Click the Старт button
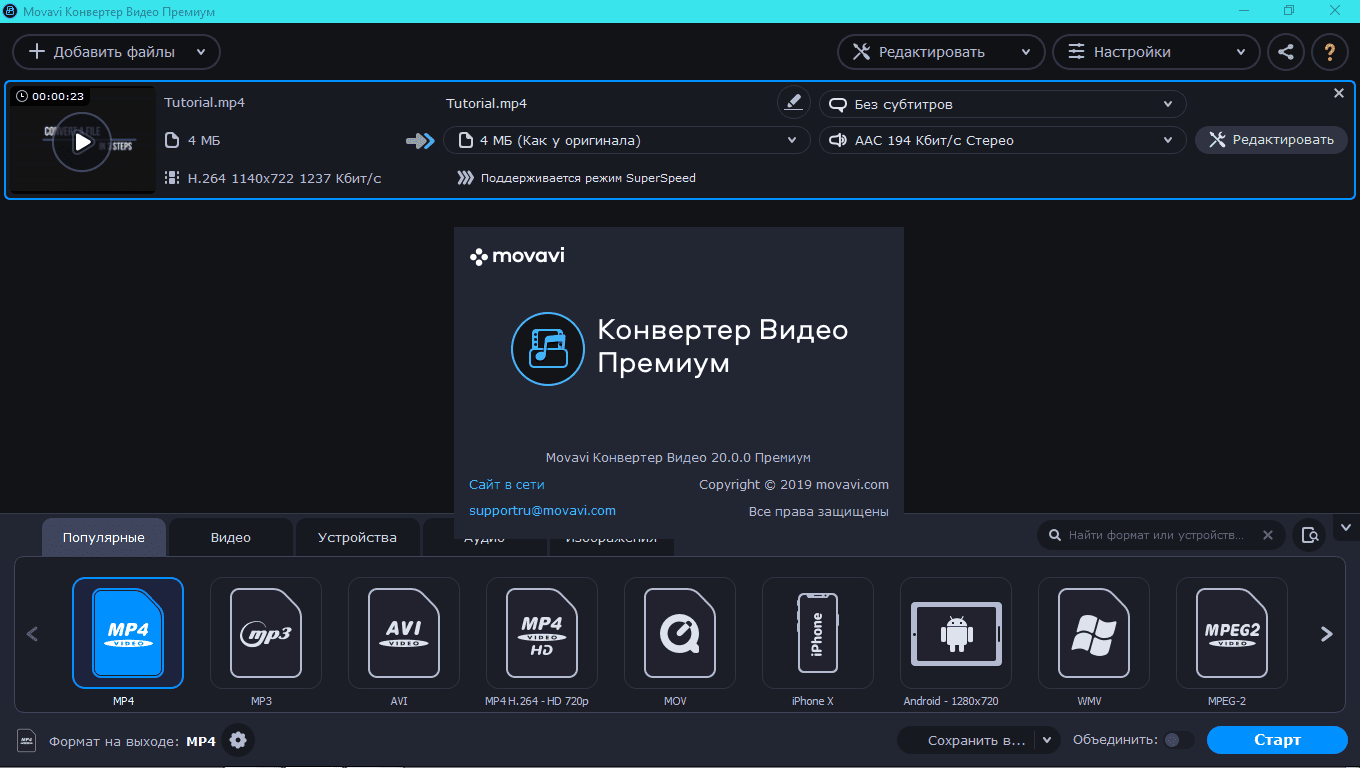 (1277, 740)
